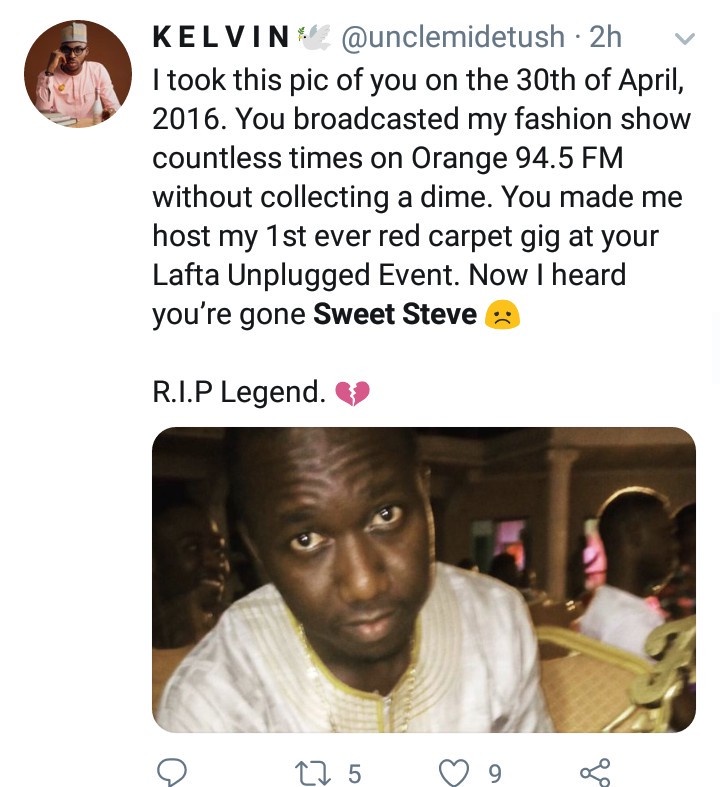
Task: View the attached photo of the man
Action: click(x=423, y=580)
